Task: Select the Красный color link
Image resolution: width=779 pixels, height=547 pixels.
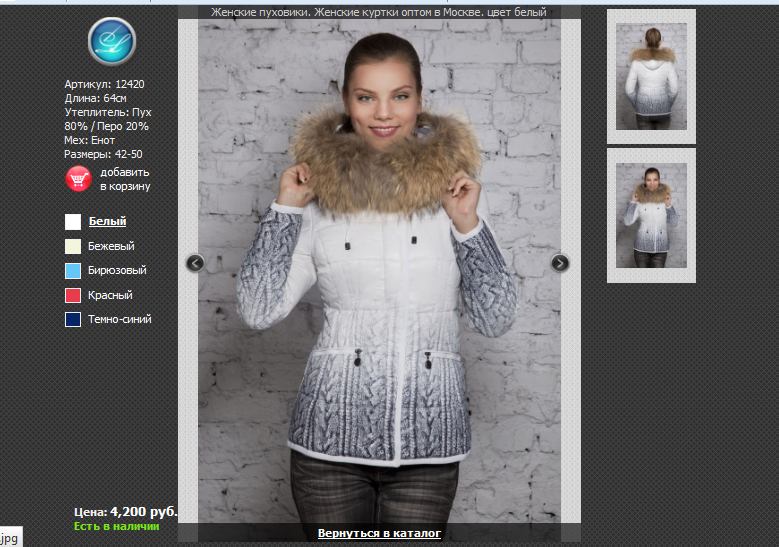Action: (110, 295)
